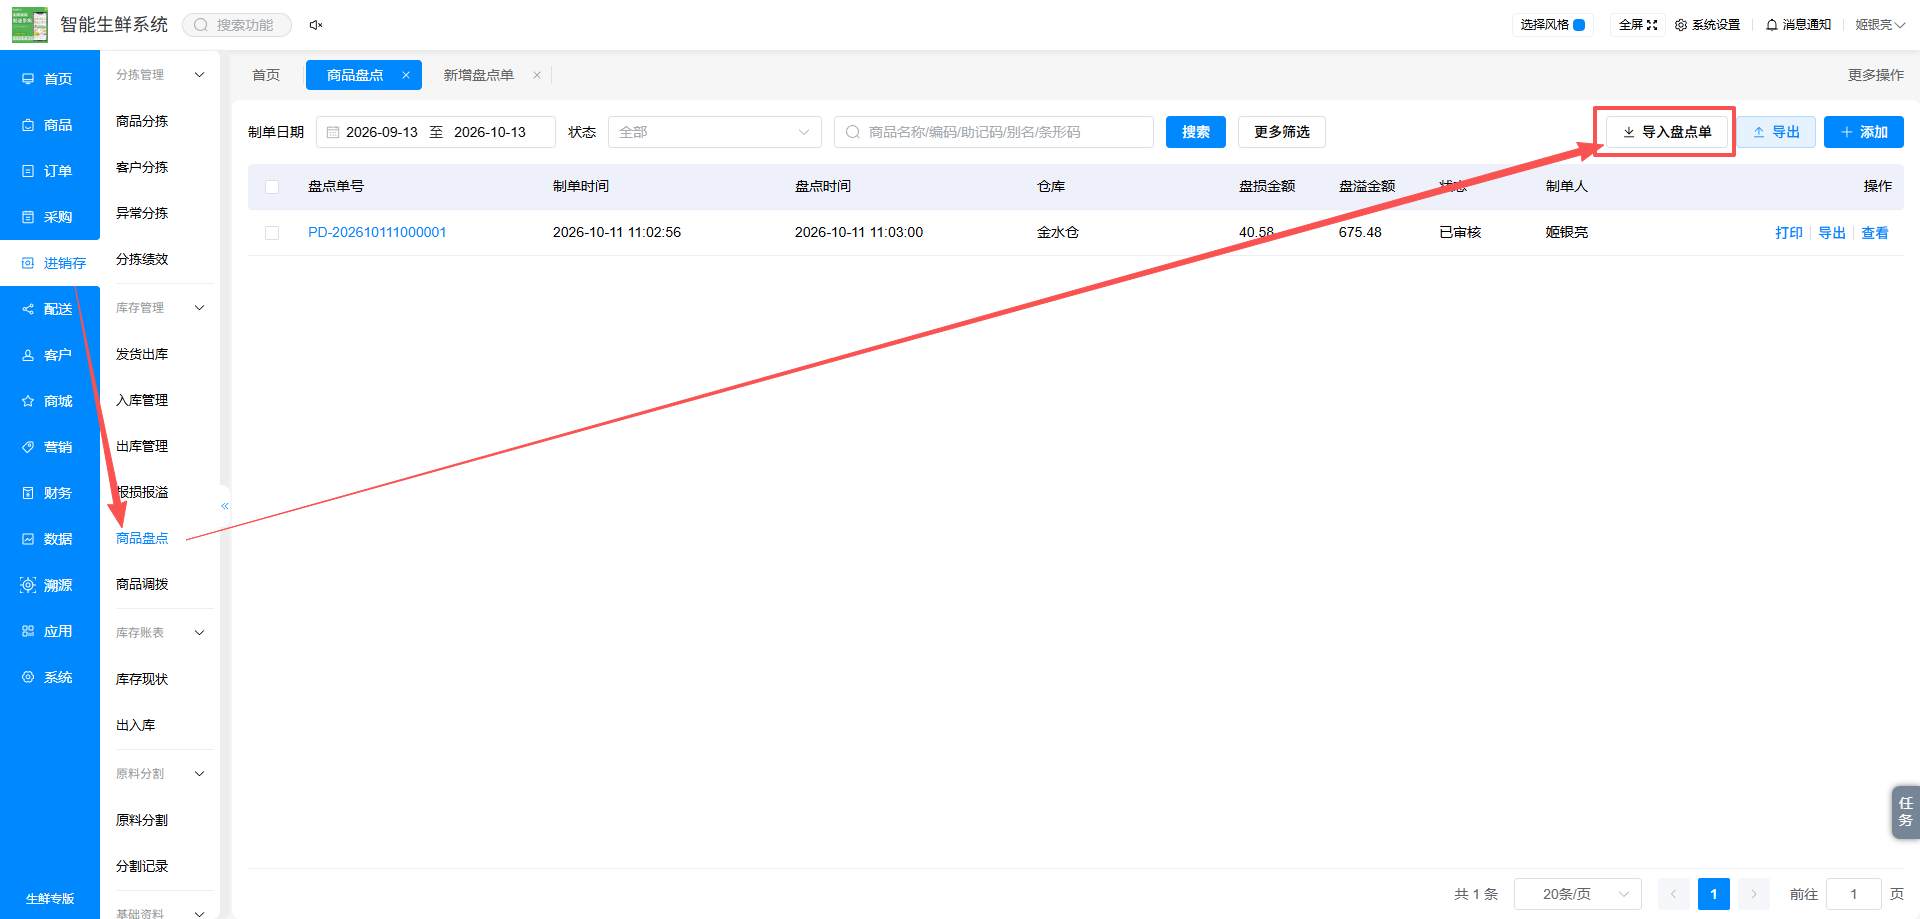This screenshot has width=1920, height=919.
Task: Click the 导入盘点单 button
Action: coord(1667,132)
